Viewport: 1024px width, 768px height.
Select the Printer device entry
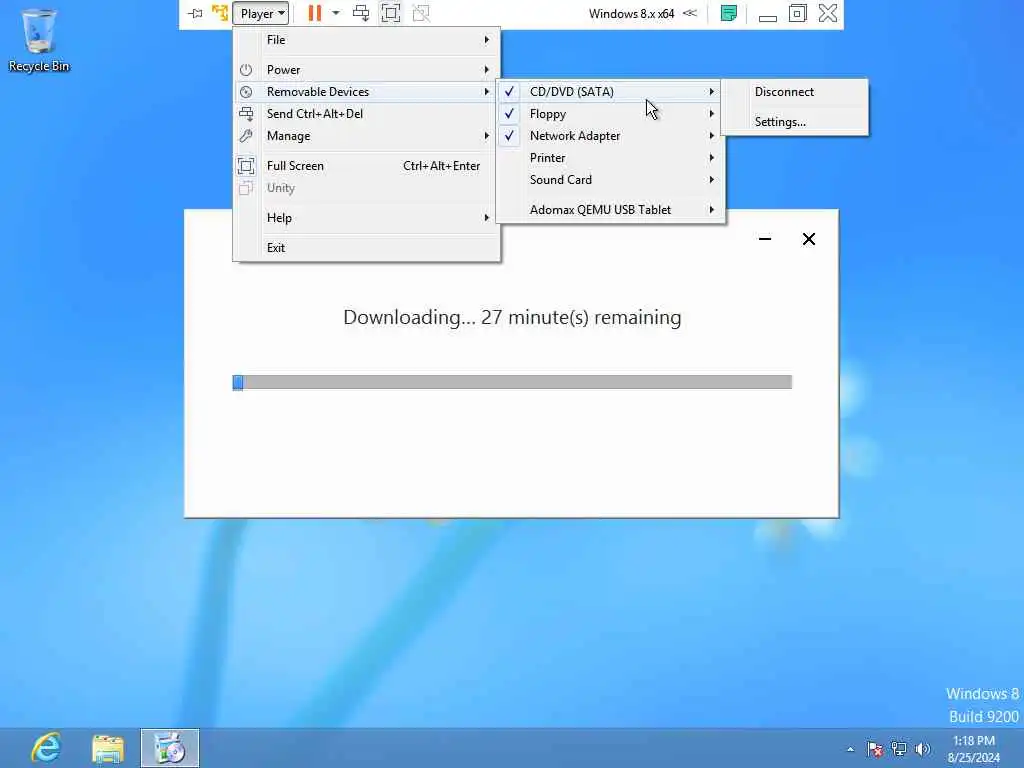pos(611,158)
